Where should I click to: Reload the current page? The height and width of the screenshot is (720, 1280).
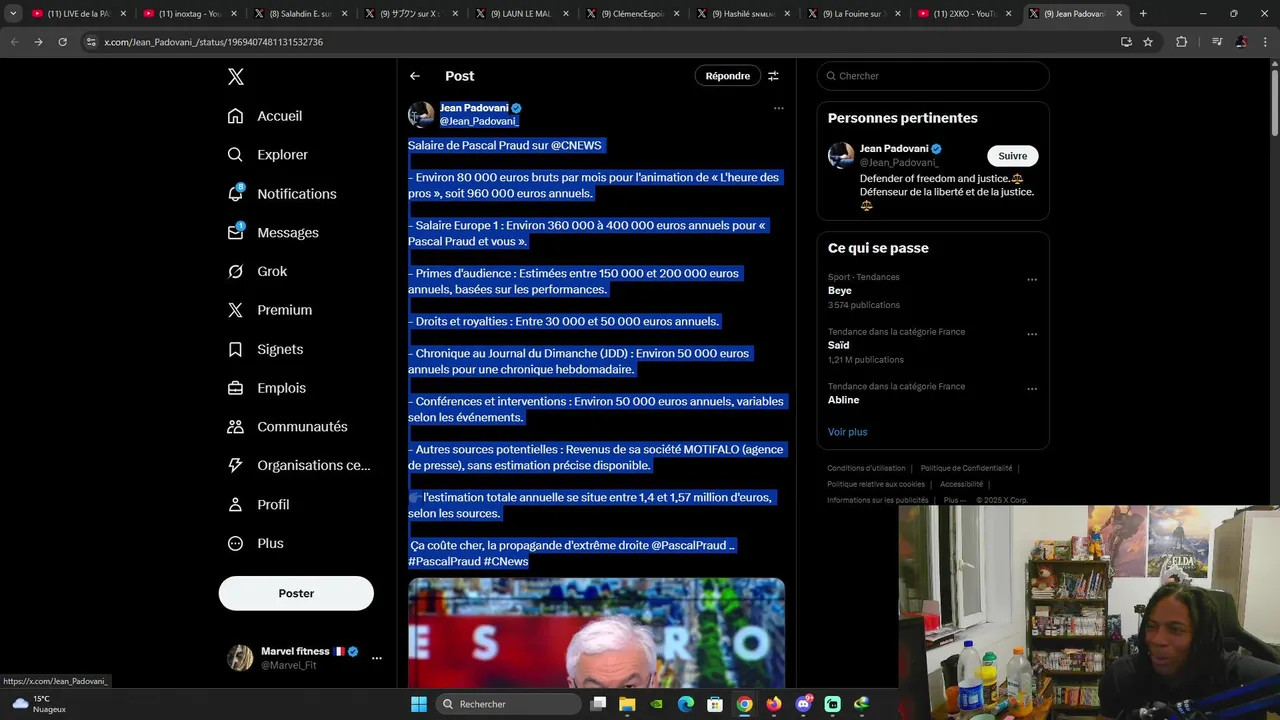pos(62,42)
